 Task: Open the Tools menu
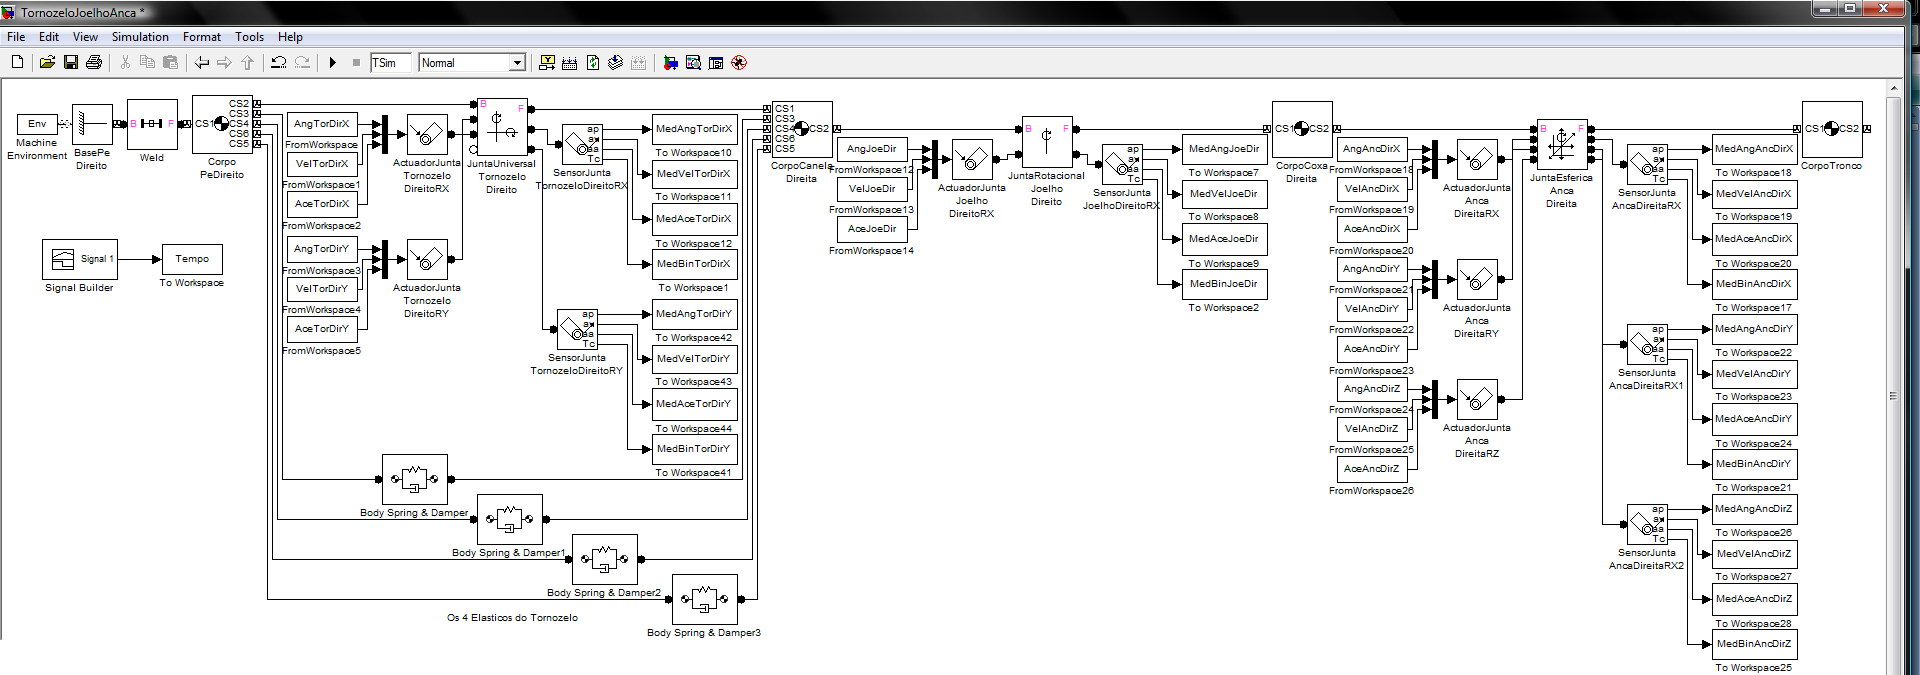pyautogui.click(x=249, y=37)
